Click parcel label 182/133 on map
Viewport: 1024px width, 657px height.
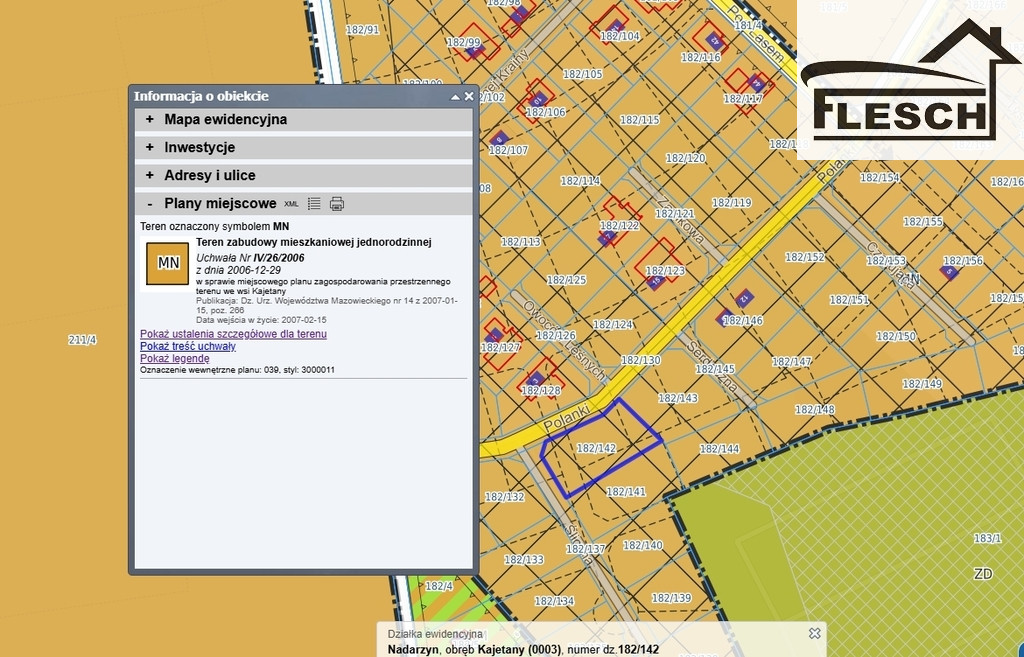[x=524, y=560]
